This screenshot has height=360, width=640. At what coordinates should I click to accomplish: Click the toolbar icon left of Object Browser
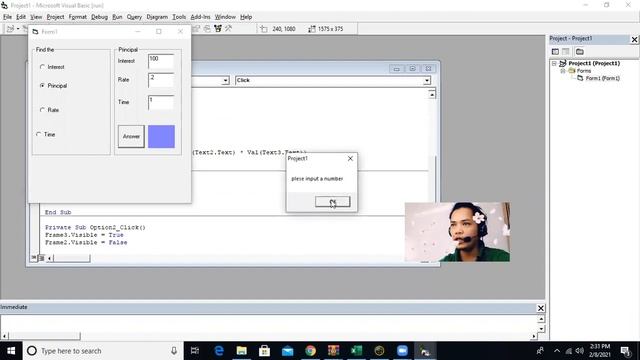pyautogui.click(x=207, y=29)
